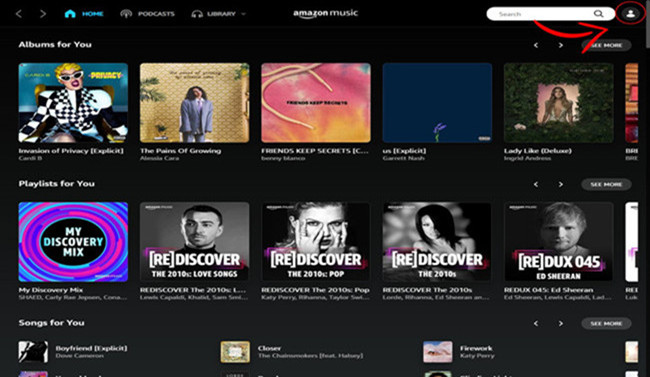Click See More for Songs for You

(x=606, y=323)
